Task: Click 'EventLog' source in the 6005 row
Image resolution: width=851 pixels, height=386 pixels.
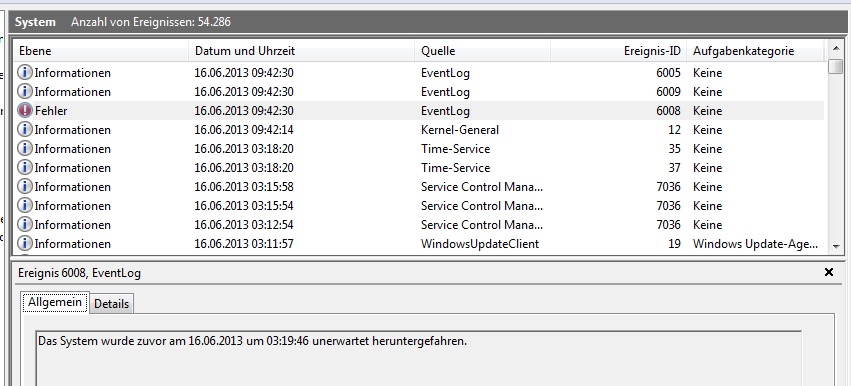Action: (x=445, y=73)
